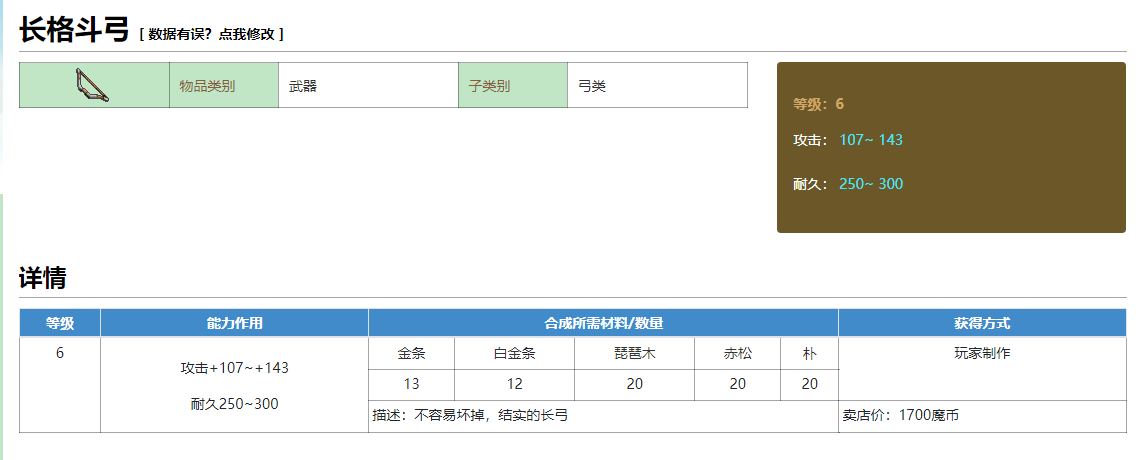Click the 卖店价：1700魔币 cell
The image size is (1140, 460).
900,415
